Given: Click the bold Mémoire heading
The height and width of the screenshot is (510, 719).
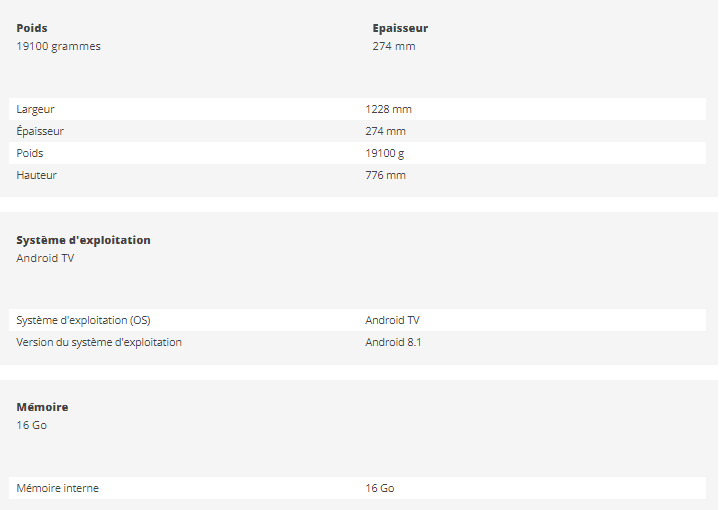Looking at the screenshot, I should 42,407.
